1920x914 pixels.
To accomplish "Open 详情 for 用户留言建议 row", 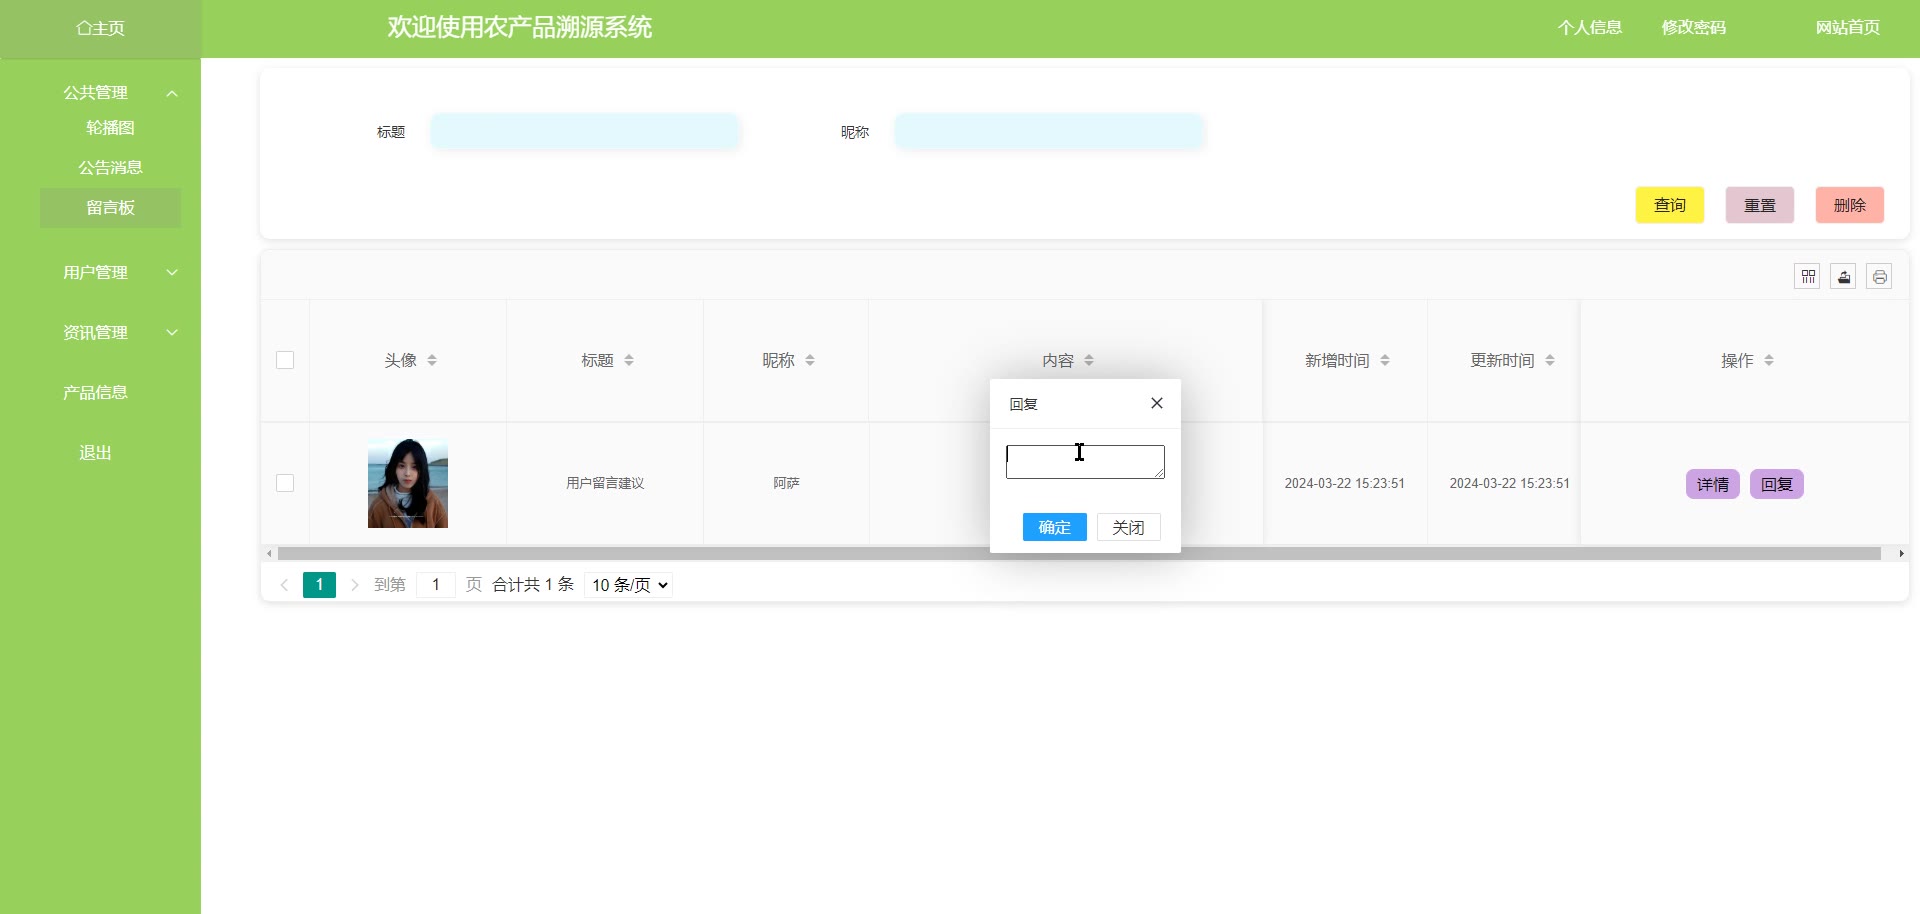I will click(x=1713, y=484).
